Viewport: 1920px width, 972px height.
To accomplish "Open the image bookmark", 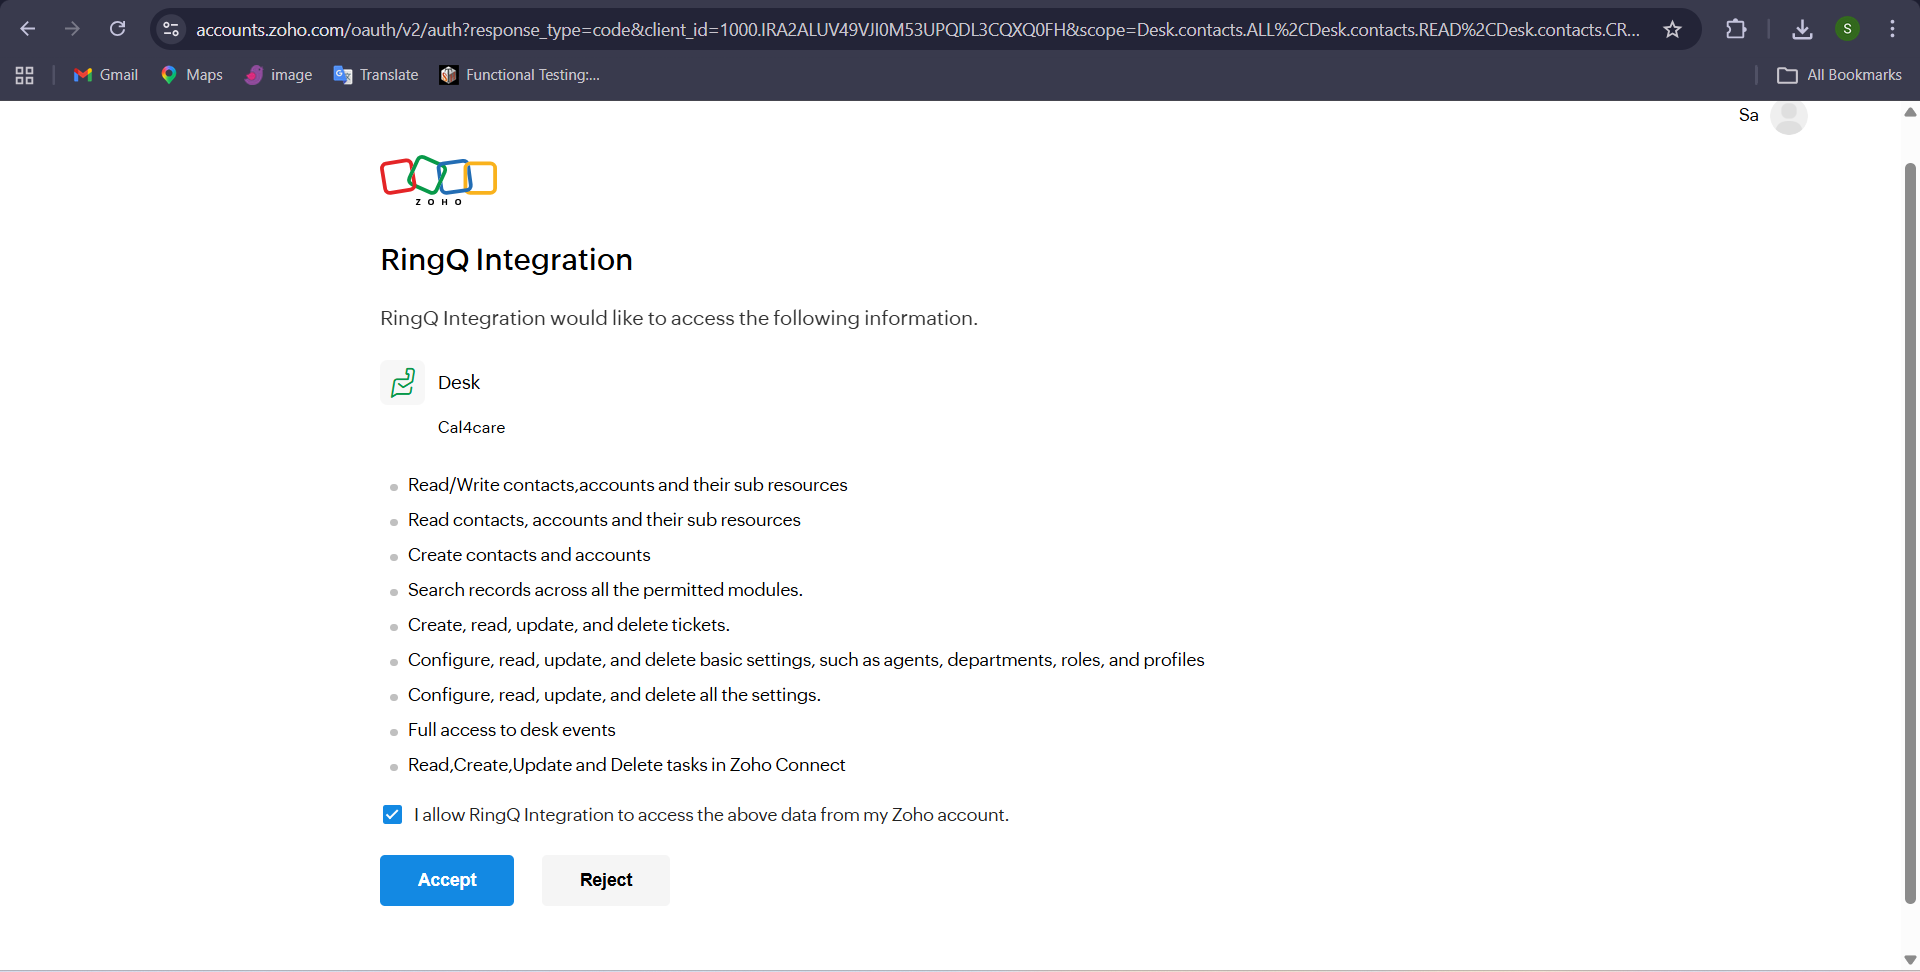I will point(279,75).
